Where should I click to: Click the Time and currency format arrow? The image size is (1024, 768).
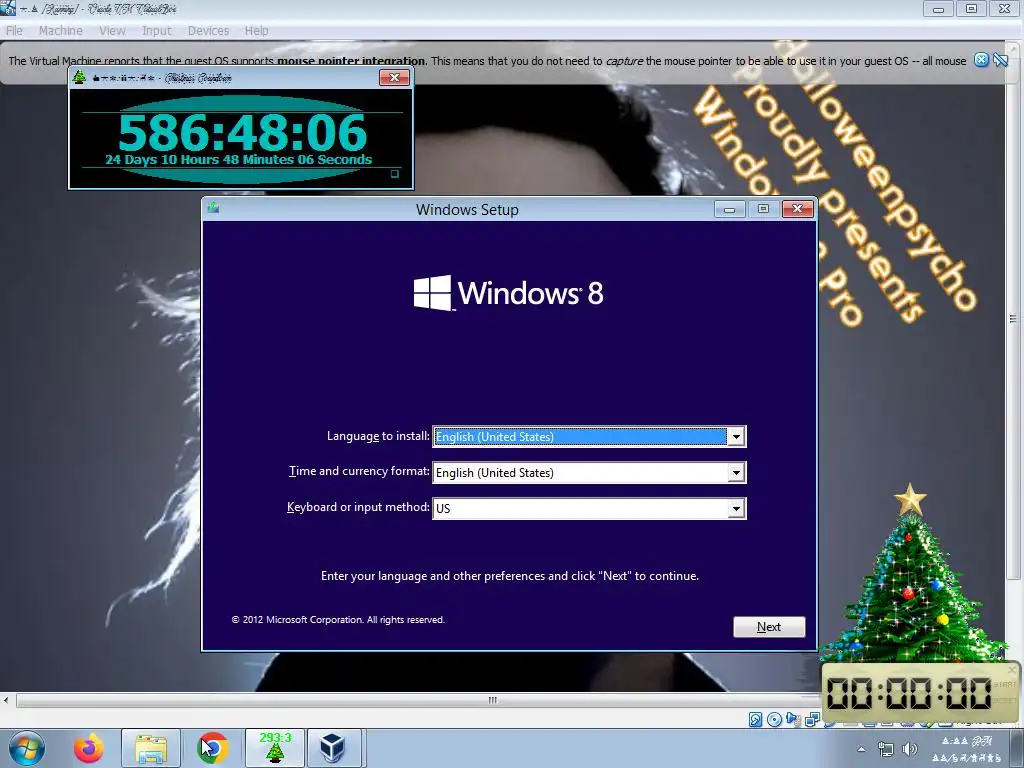(736, 472)
